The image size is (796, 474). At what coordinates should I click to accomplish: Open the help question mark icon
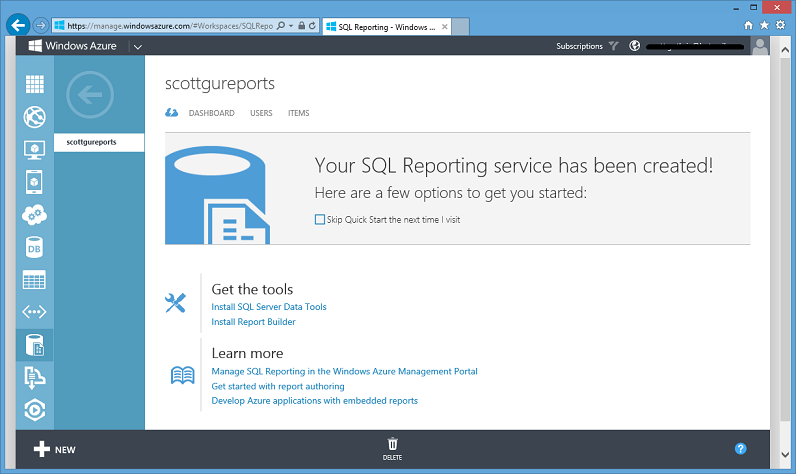point(741,449)
